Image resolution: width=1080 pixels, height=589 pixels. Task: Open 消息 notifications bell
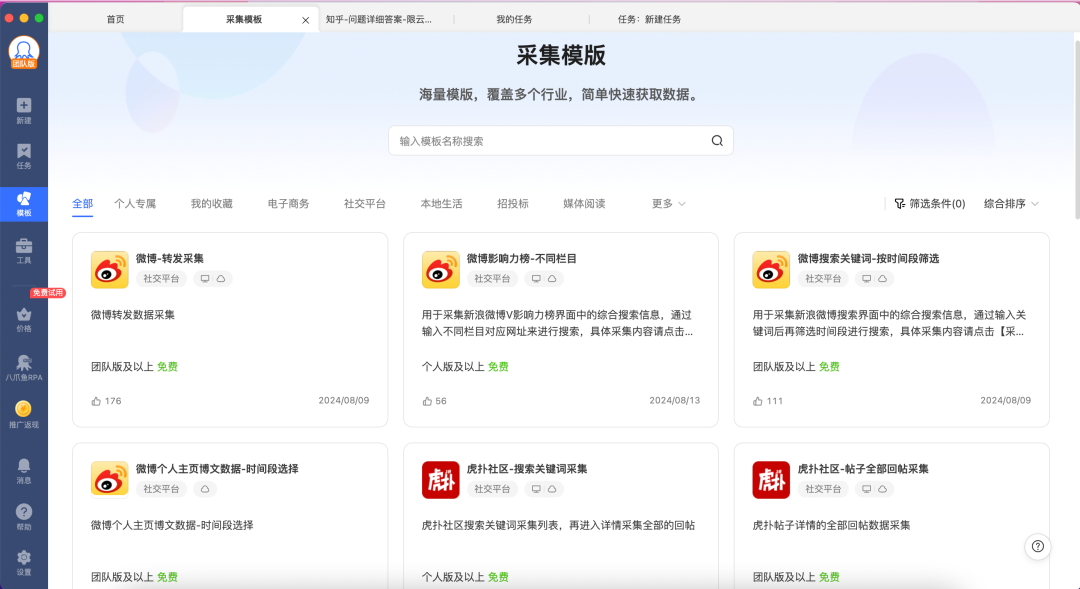[x=23, y=471]
